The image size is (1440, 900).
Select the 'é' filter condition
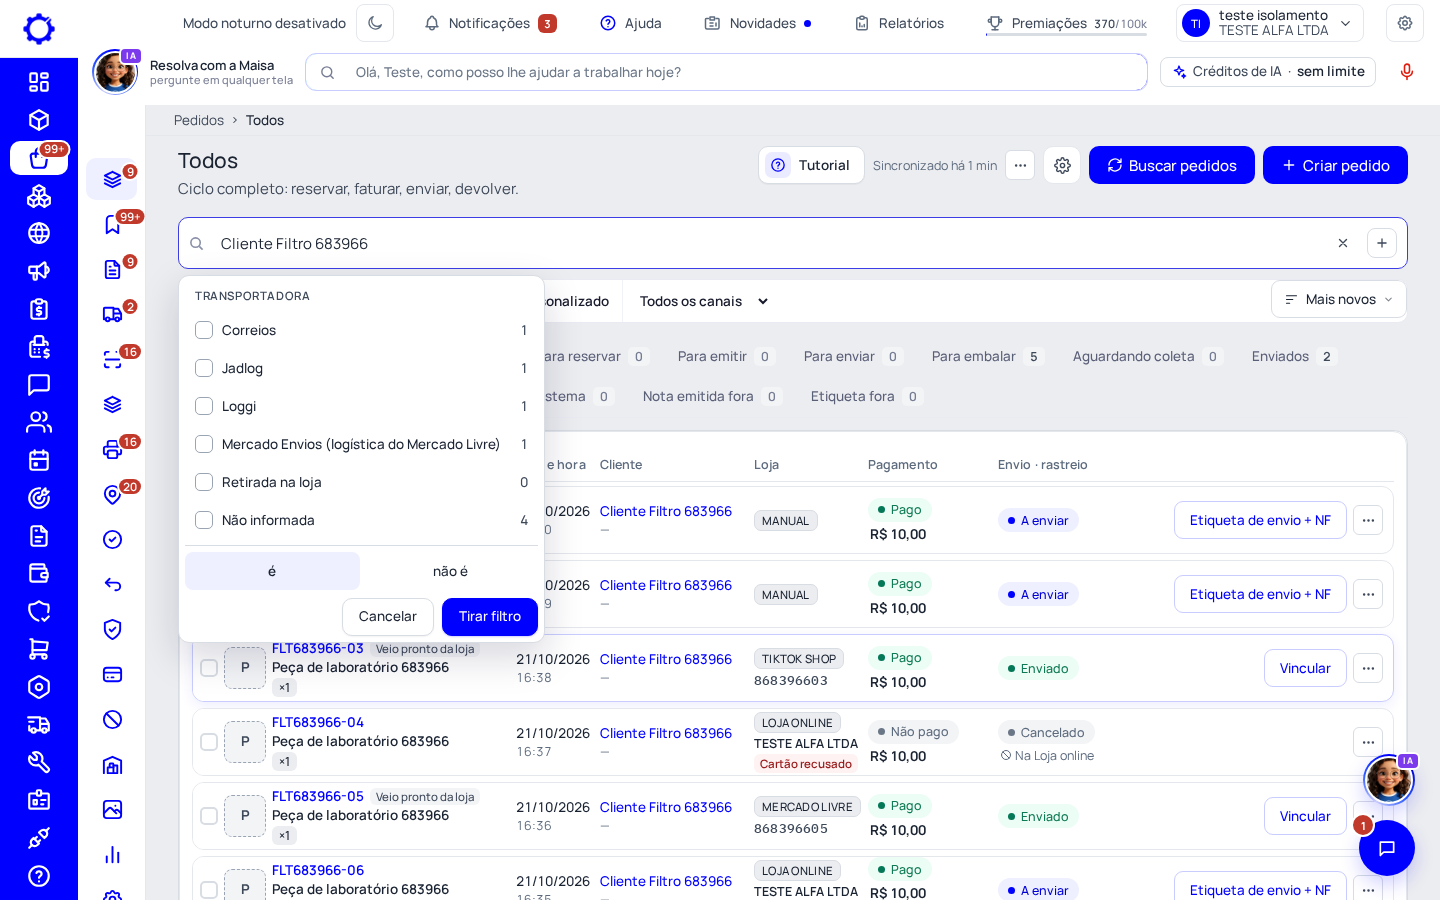(x=272, y=571)
